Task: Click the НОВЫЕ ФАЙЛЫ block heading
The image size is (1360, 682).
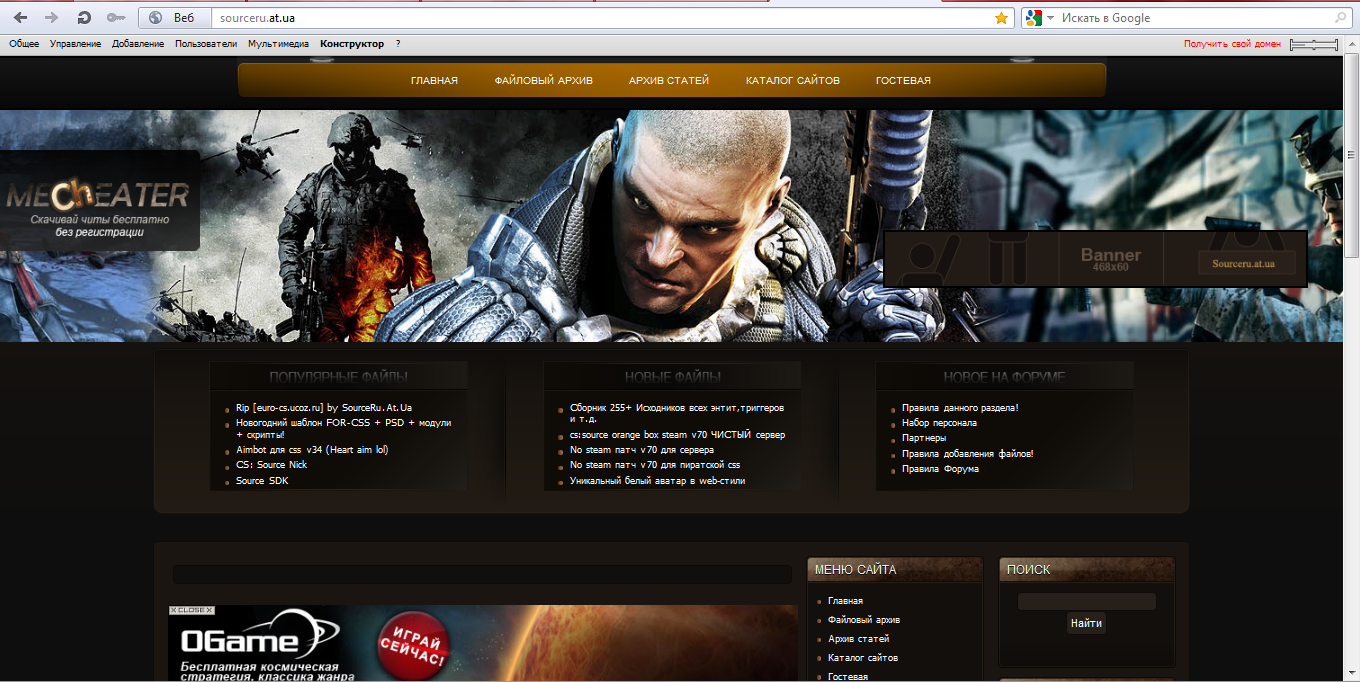Action: tap(672, 377)
